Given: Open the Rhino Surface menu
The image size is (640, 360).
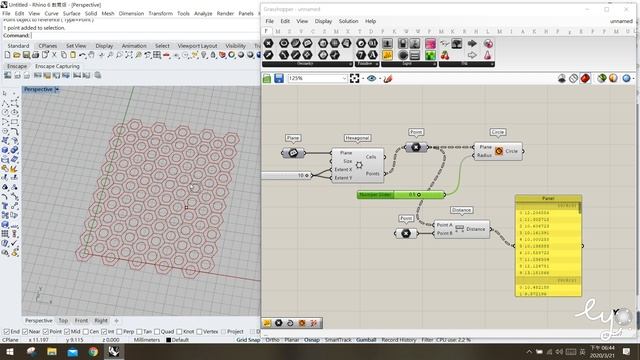Looking at the screenshot, I should point(71,13).
